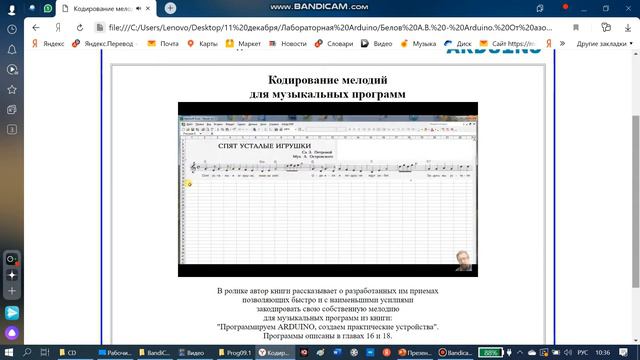The image size is (640, 360).
Task: Open notifications bell icon in sidebar
Action: pyautogui.click(x=12, y=49)
